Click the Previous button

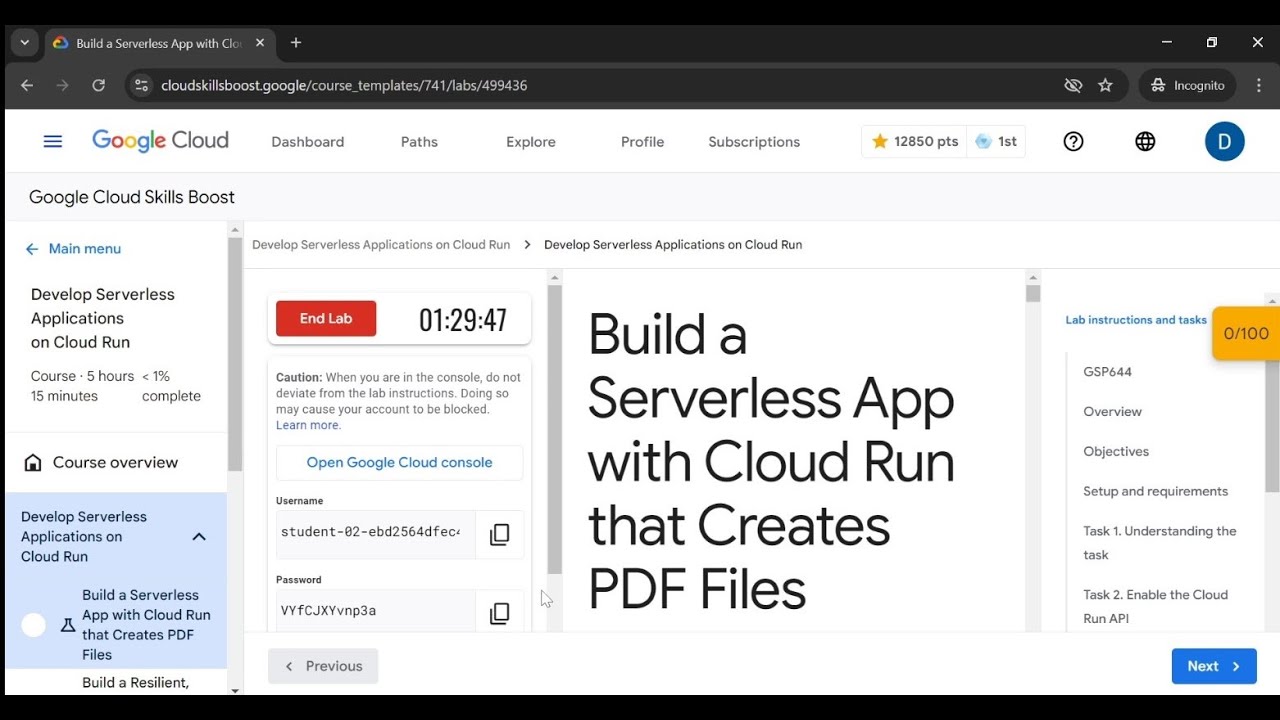[323, 666]
